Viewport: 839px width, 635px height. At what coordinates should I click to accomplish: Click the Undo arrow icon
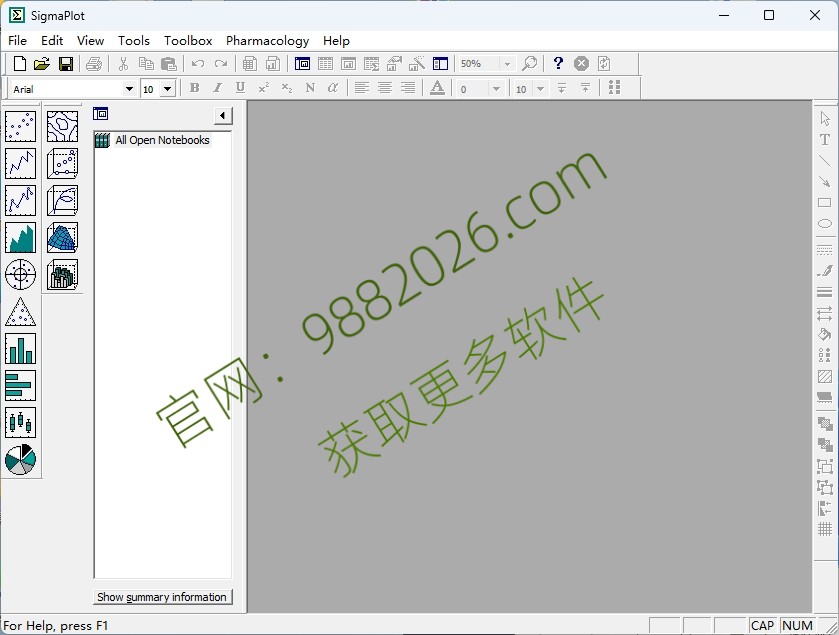pos(198,64)
